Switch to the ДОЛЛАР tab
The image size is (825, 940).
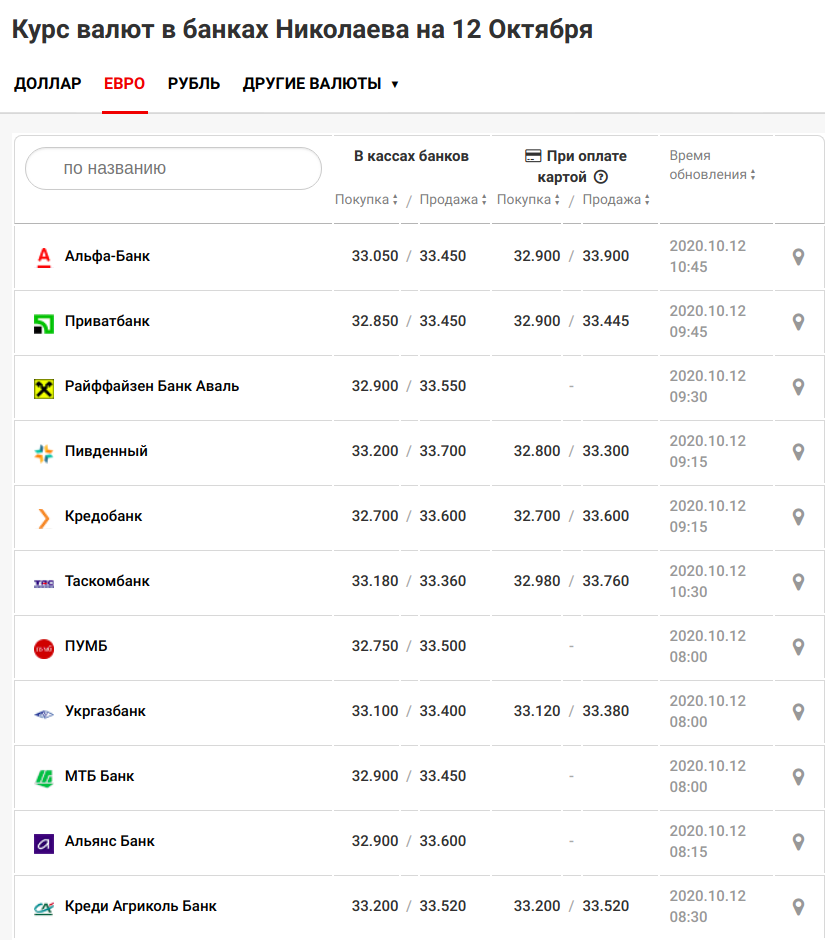coord(47,83)
